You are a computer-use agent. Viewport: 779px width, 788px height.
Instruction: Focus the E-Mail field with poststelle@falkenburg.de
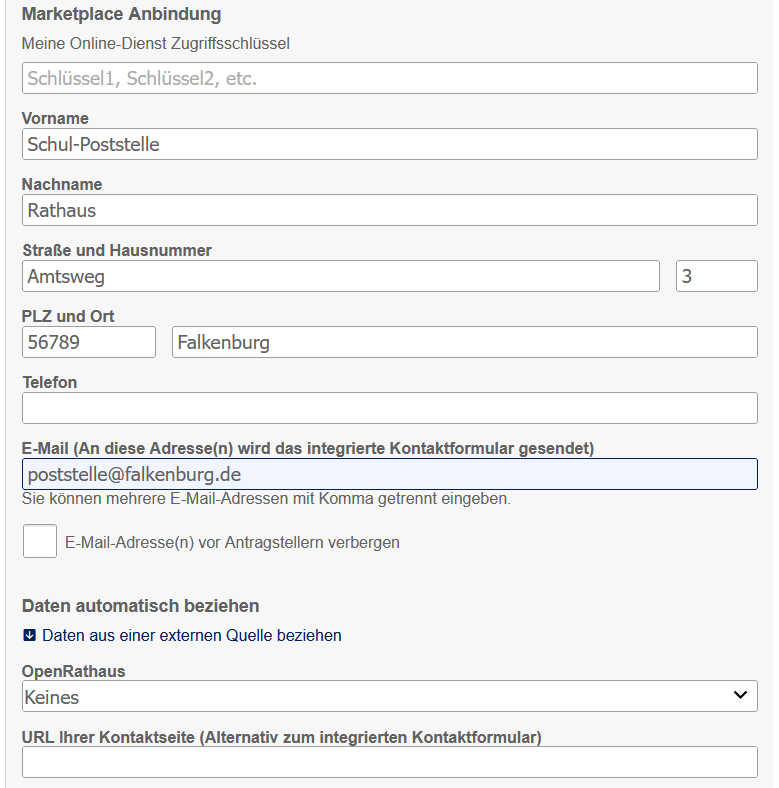click(389, 474)
